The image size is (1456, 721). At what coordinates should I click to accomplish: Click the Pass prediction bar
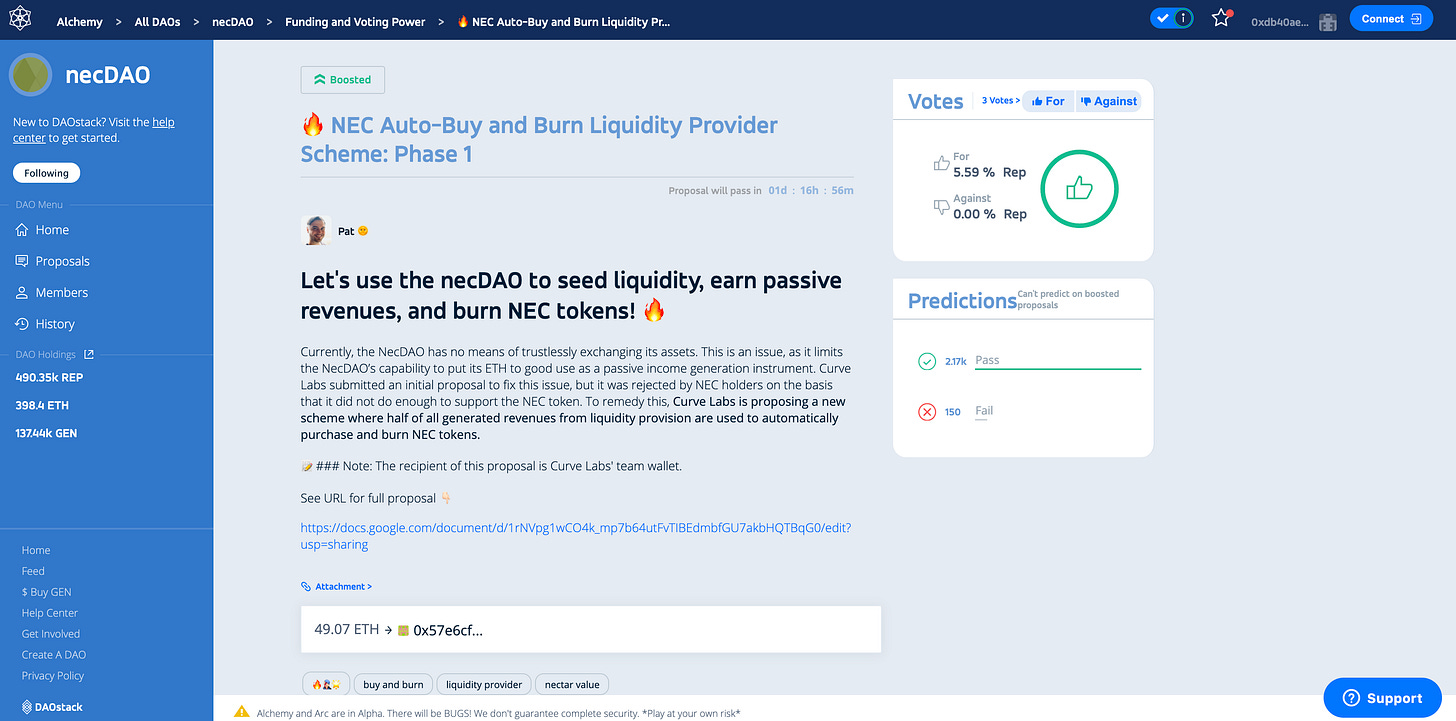pos(1057,361)
